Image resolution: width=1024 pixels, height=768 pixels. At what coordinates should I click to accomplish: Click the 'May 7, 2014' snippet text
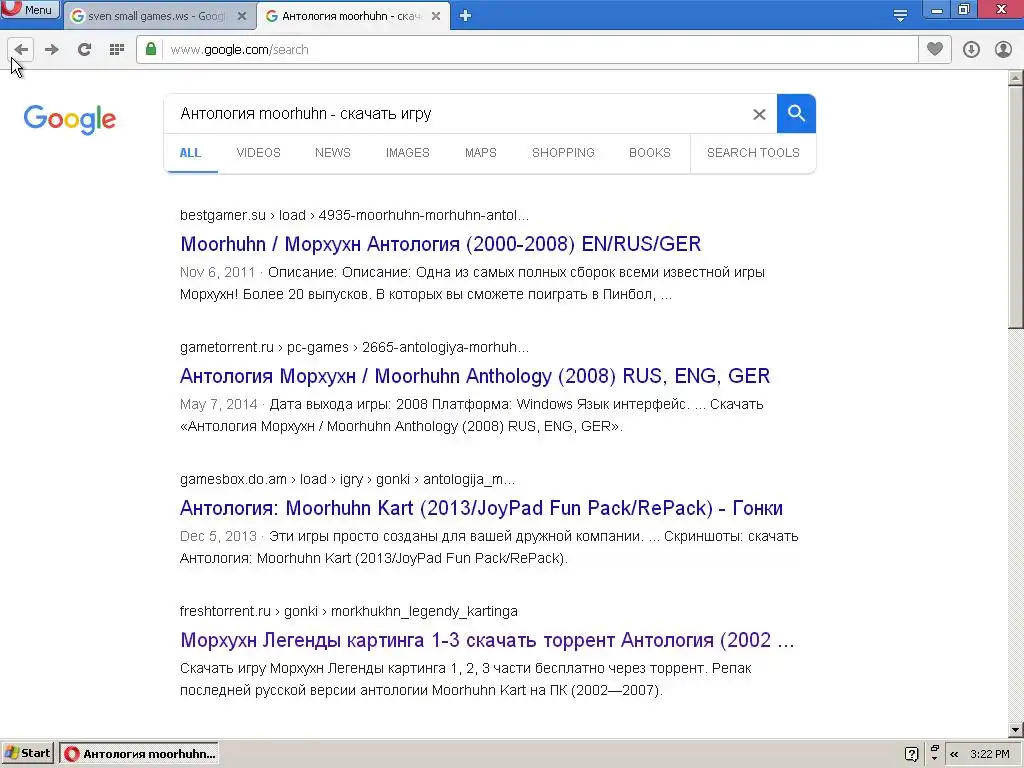tap(219, 404)
